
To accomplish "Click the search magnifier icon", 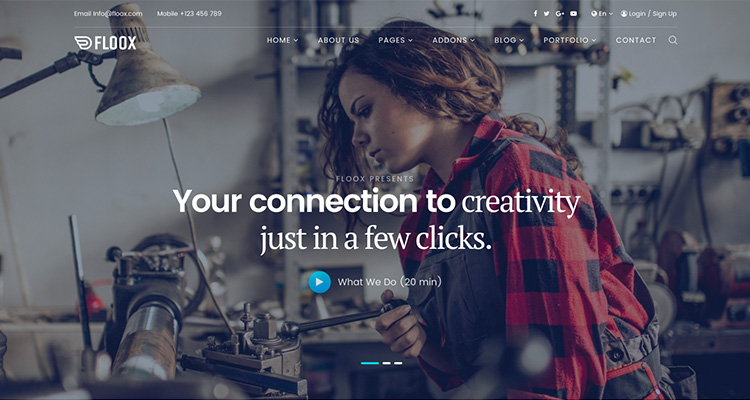I will pyautogui.click(x=673, y=40).
